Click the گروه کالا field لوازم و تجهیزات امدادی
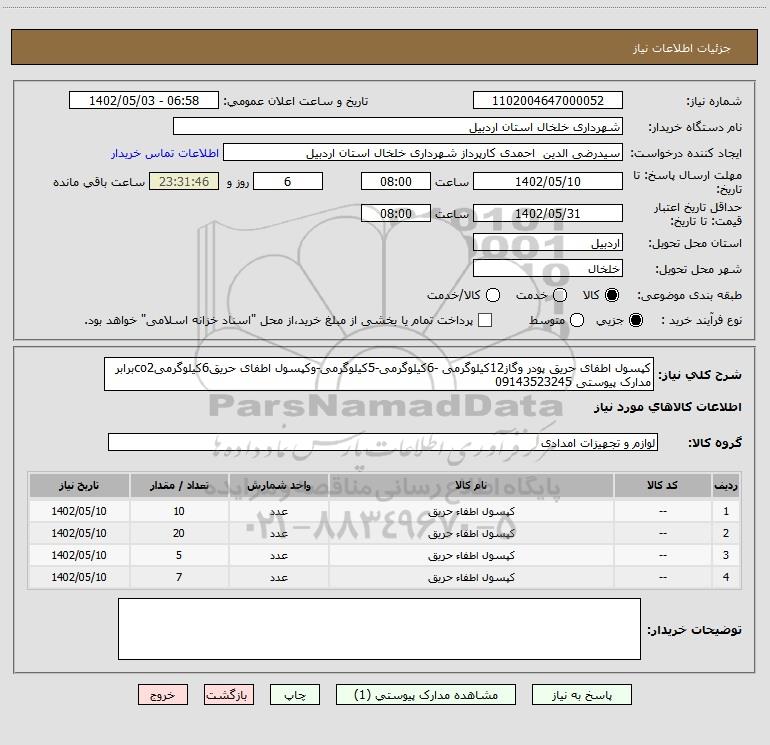The height and width of the screenshot is (745, 770). (383, 442)
